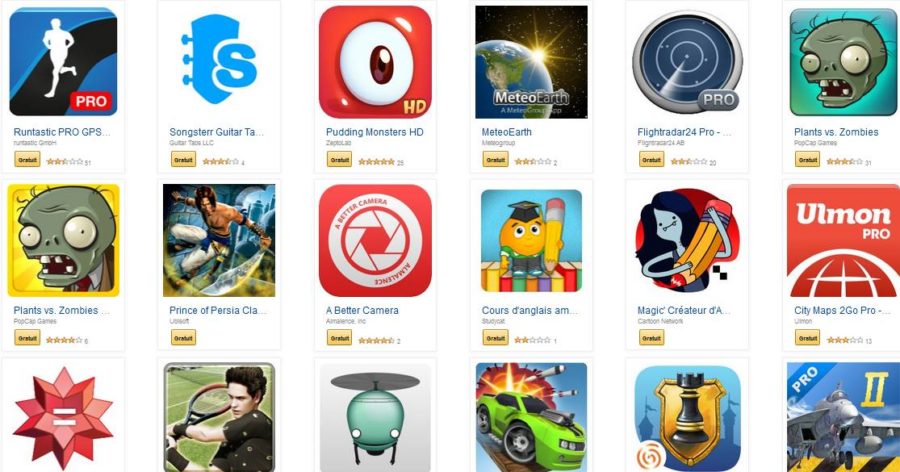900x472 pixels.
Task: Open the Ulmon PRO City Maps icon
Action: (x=843, y=241)
